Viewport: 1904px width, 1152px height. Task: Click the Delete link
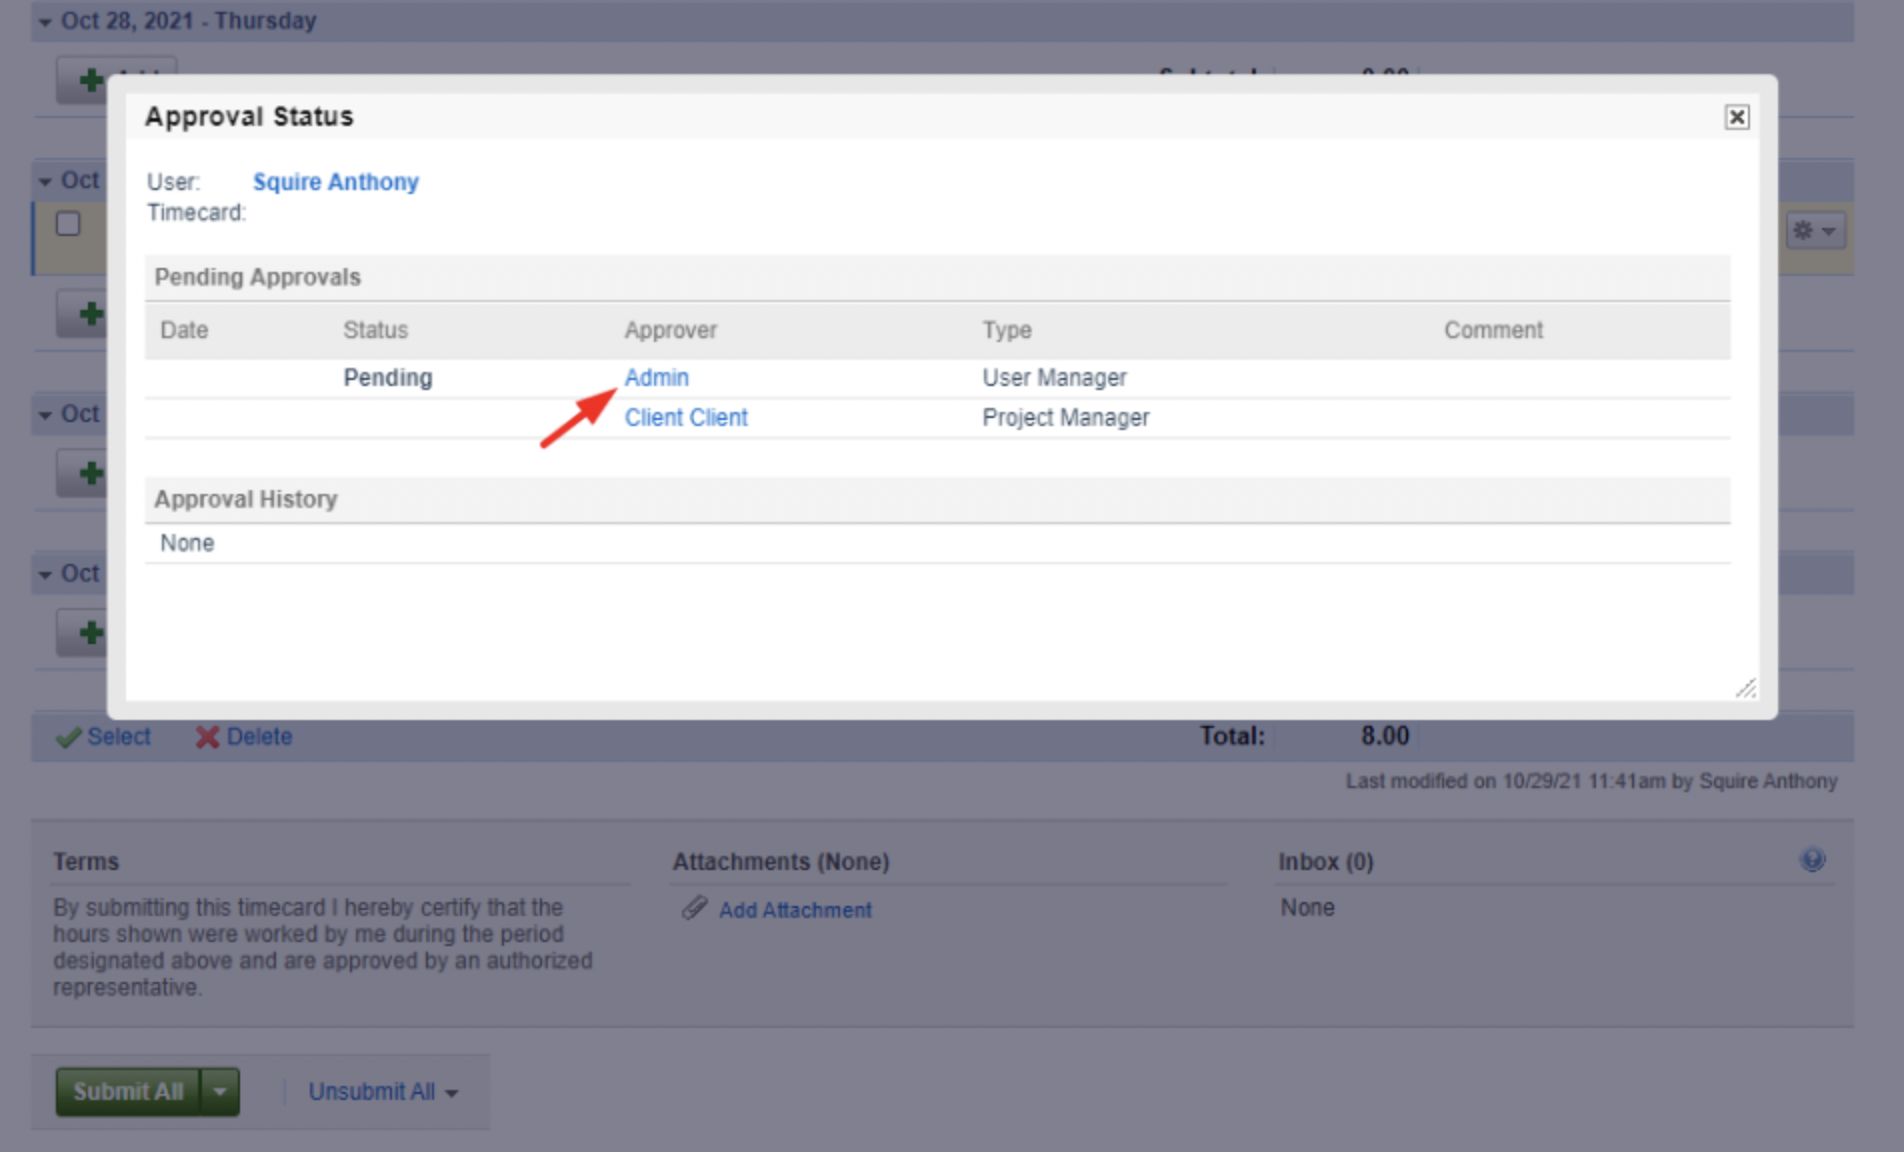pyautogui.click(x=259, y=737)
